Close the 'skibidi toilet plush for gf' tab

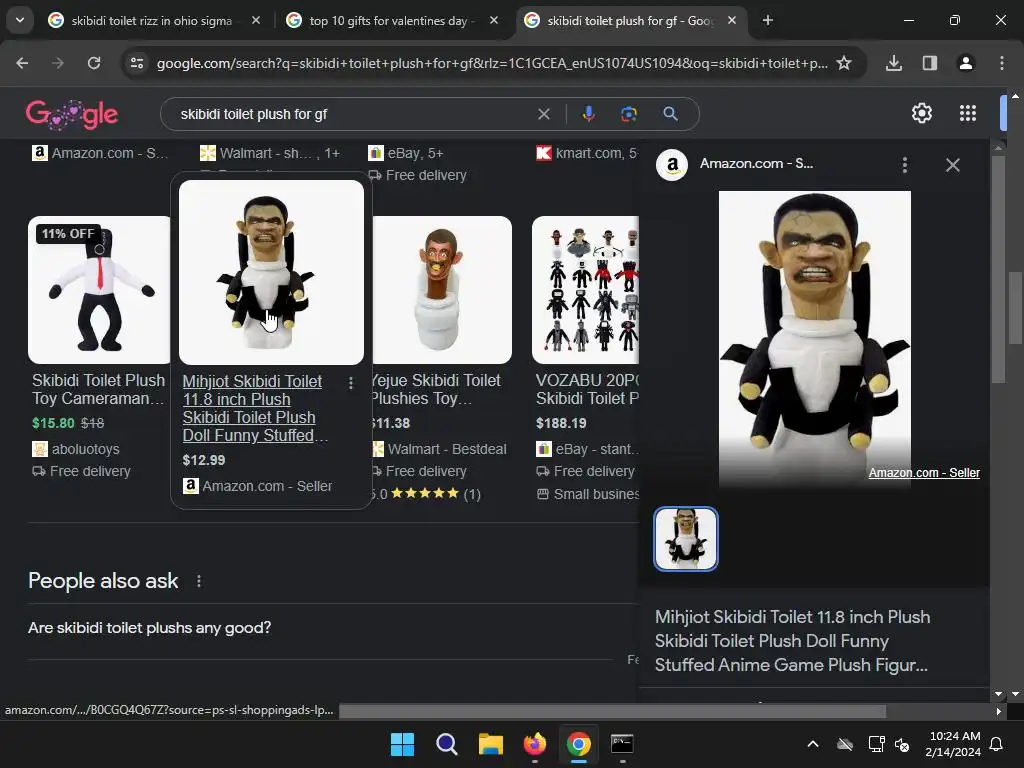[732, 21]
